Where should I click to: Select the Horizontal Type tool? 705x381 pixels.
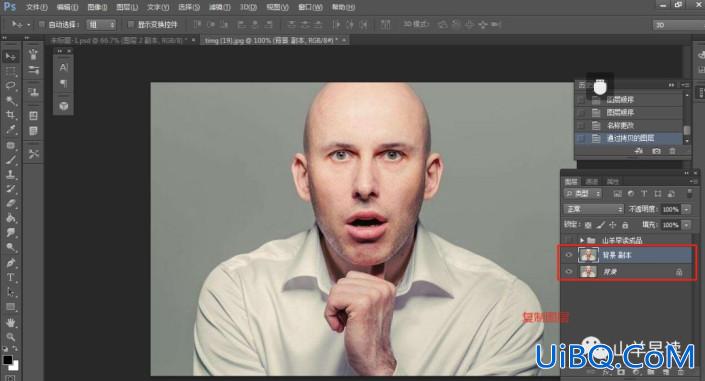point(10,278)
